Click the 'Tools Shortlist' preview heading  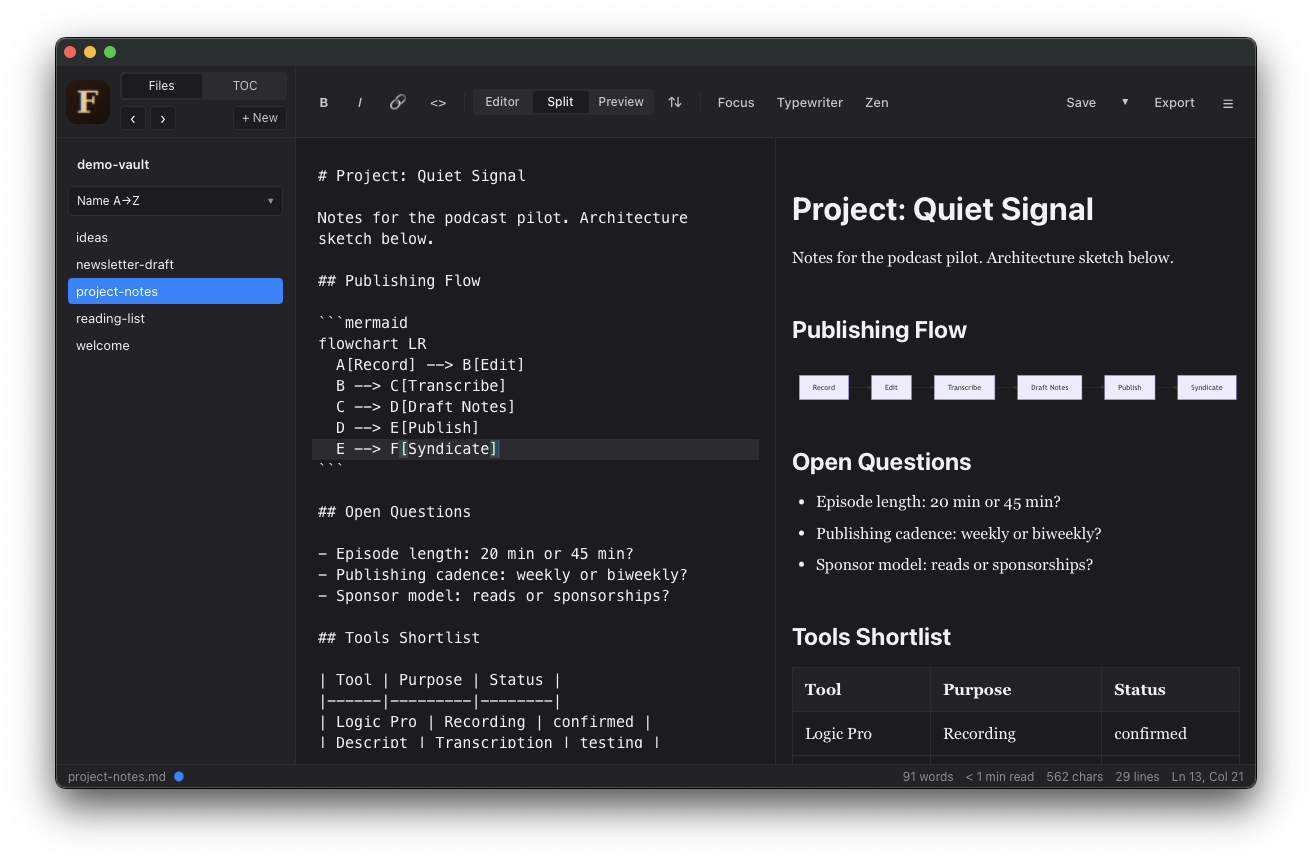pyautogui.click(x=871, y=637)
